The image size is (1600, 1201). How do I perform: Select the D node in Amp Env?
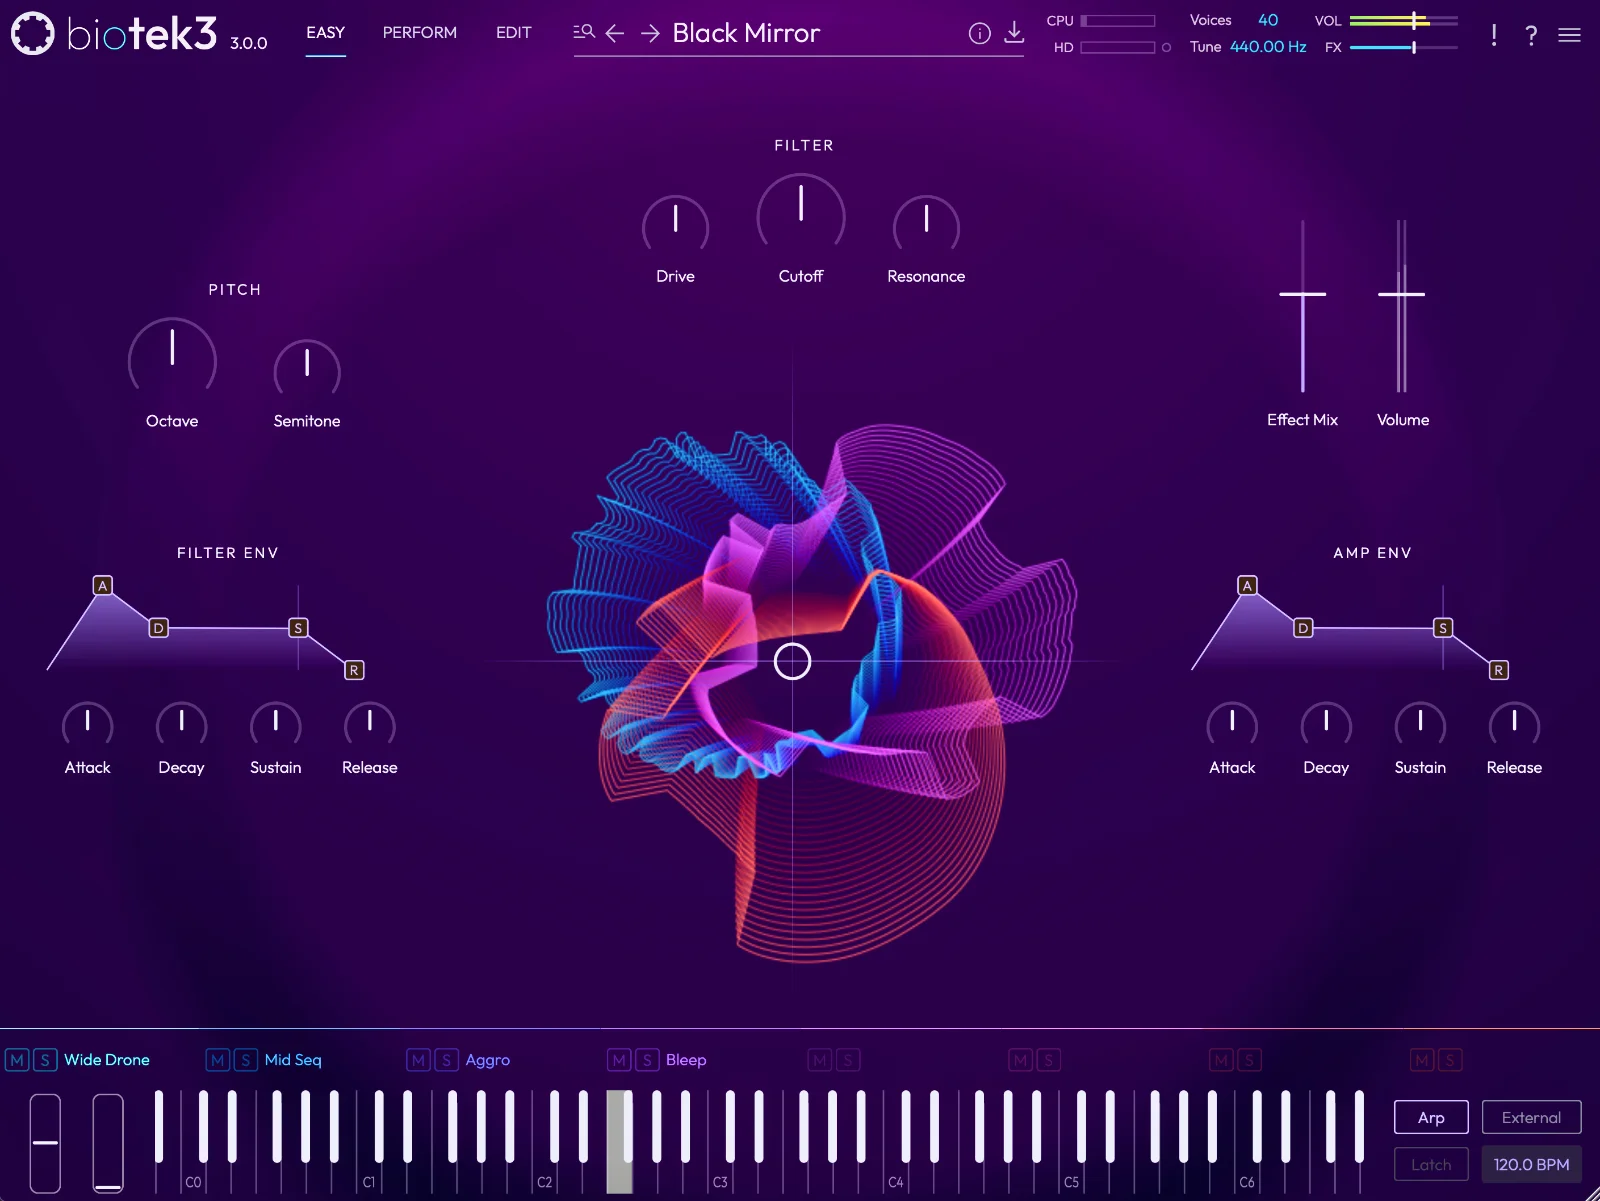[x=1303, y=628]
